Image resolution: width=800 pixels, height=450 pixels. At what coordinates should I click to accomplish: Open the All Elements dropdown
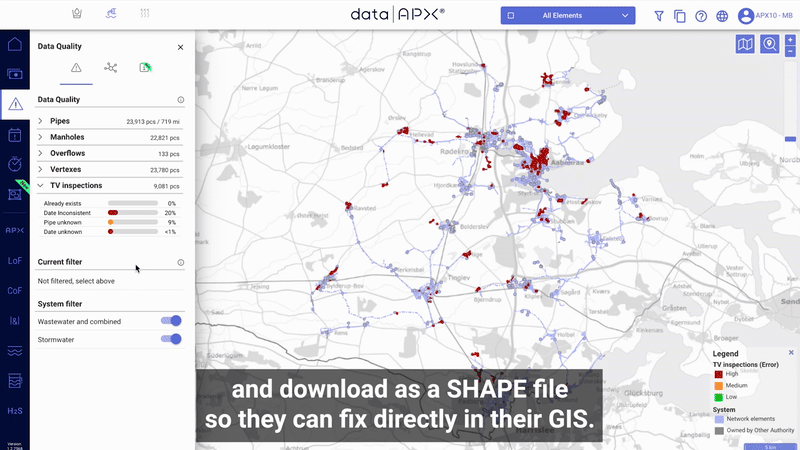pyautogui.click(x=568, y=16)
